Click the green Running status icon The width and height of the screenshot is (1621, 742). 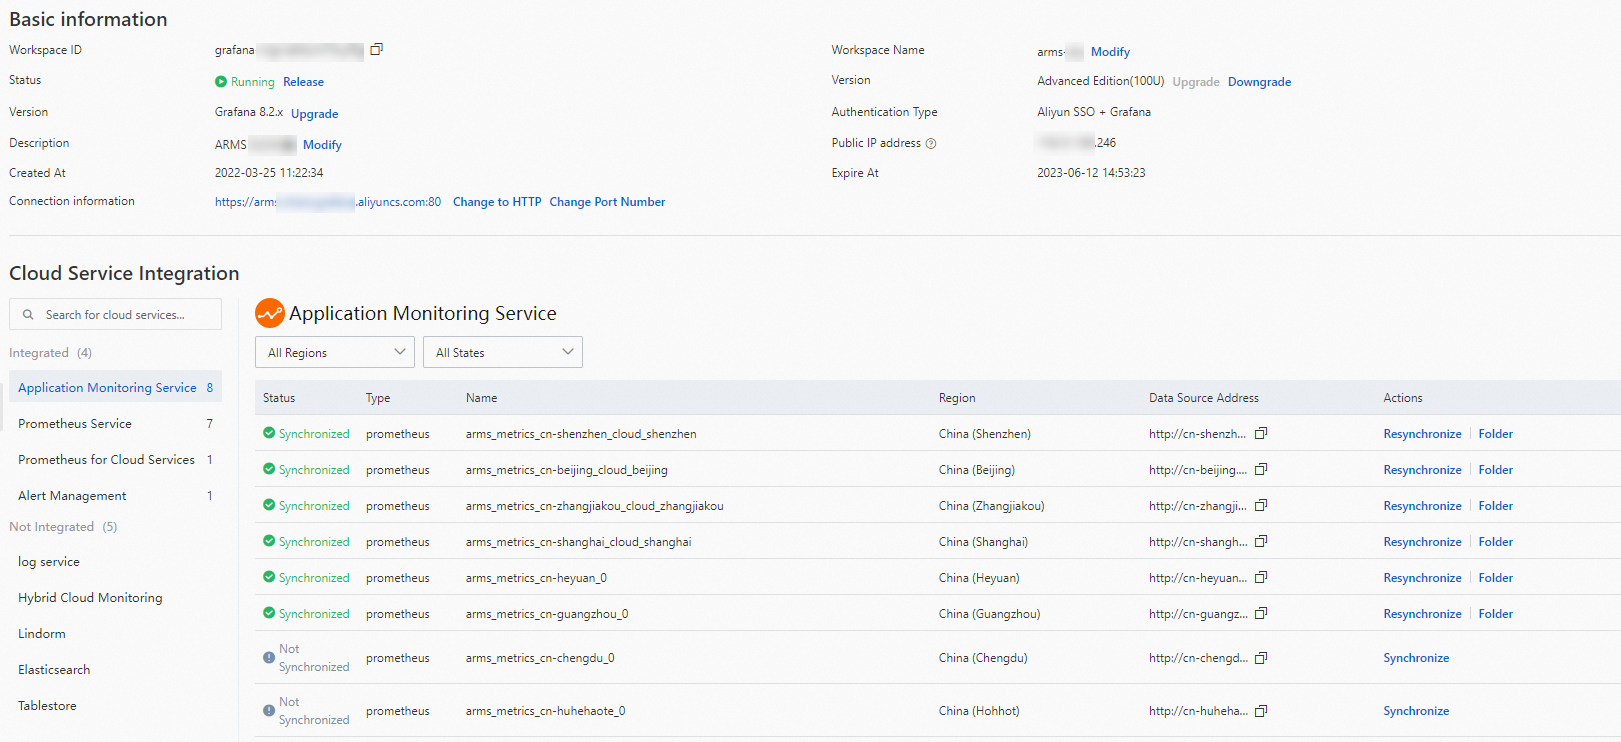[x=221, y=81]
